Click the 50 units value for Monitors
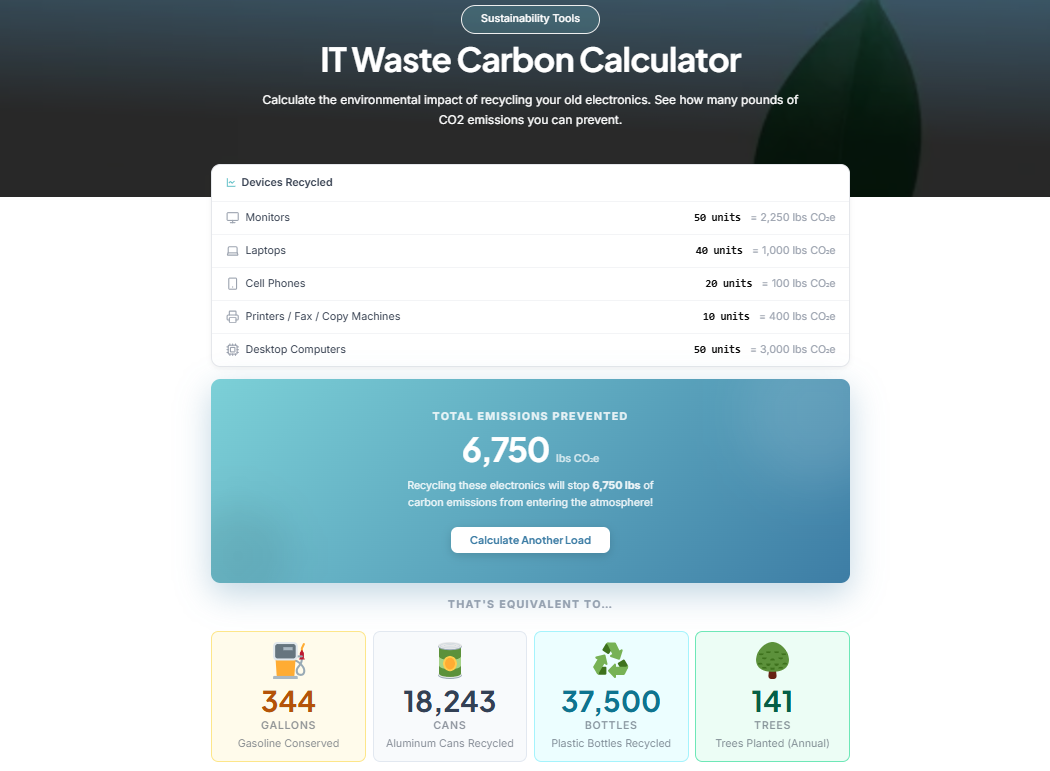 [717, 218]
